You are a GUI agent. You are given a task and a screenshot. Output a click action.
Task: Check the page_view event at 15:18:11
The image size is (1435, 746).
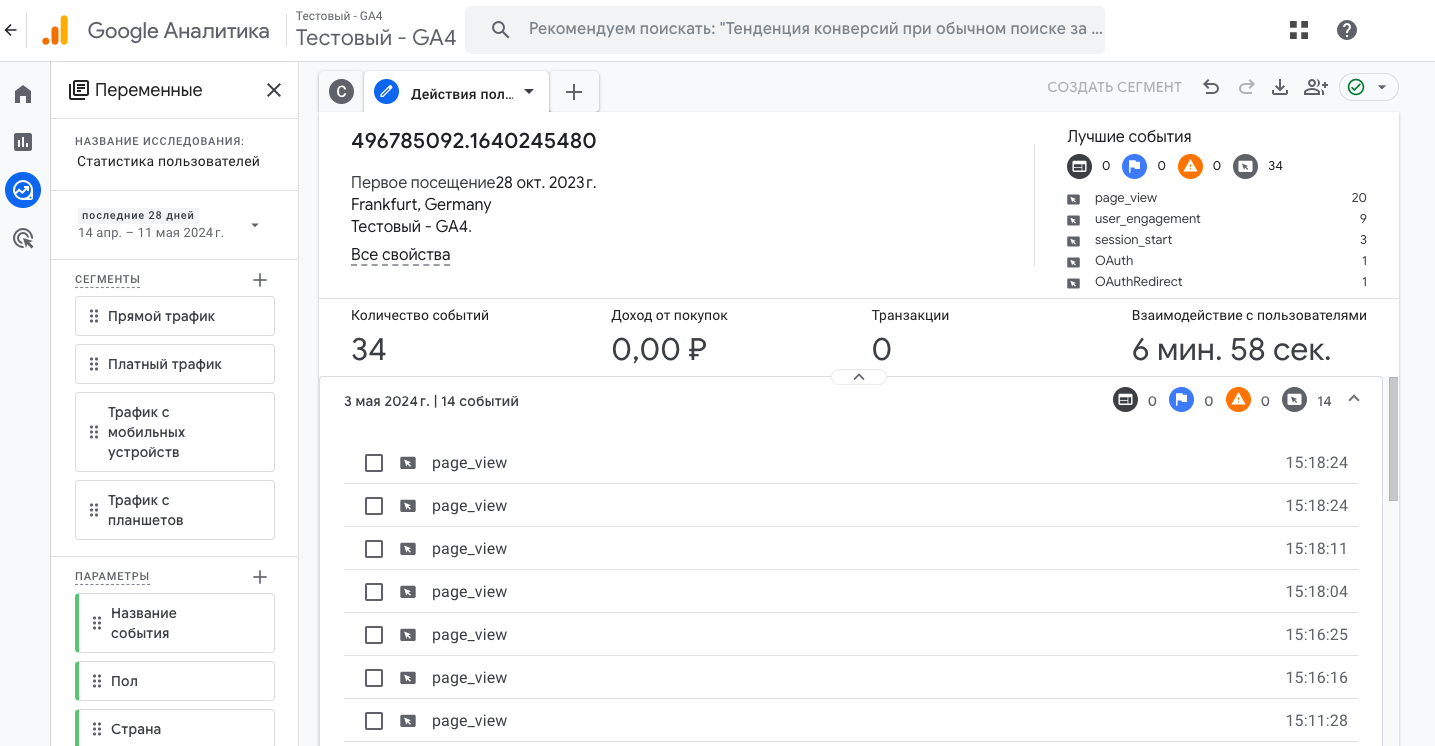pos(374,549)
